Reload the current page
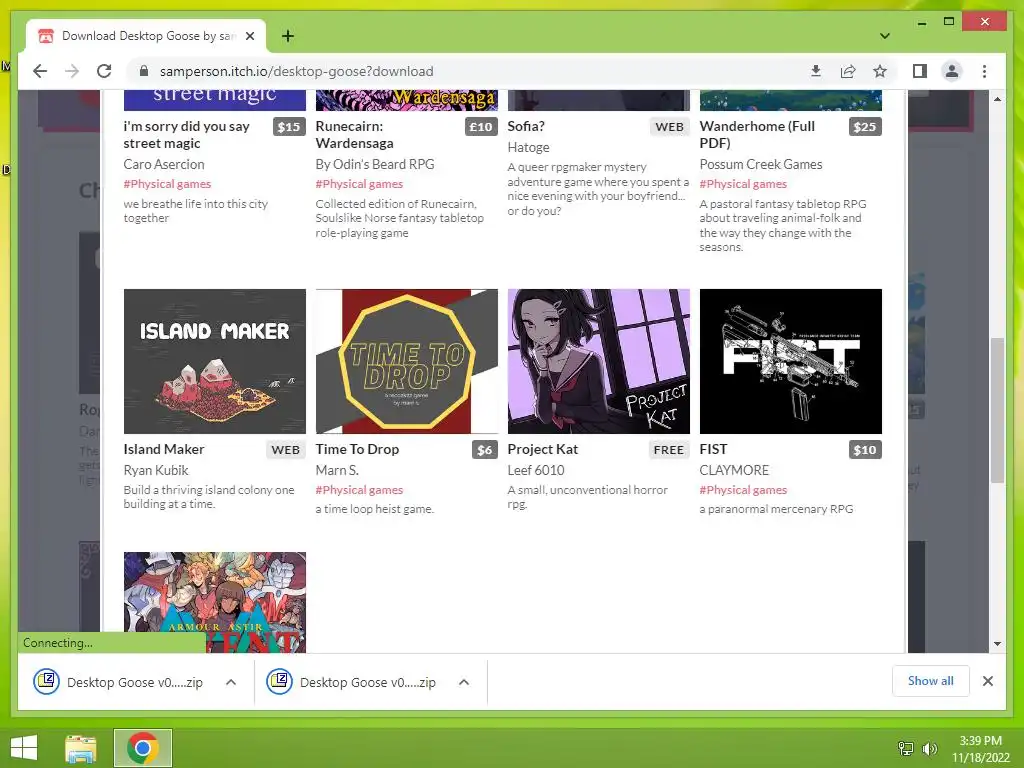This screenshot has height=768, width=1024. (x=104, y=71)
